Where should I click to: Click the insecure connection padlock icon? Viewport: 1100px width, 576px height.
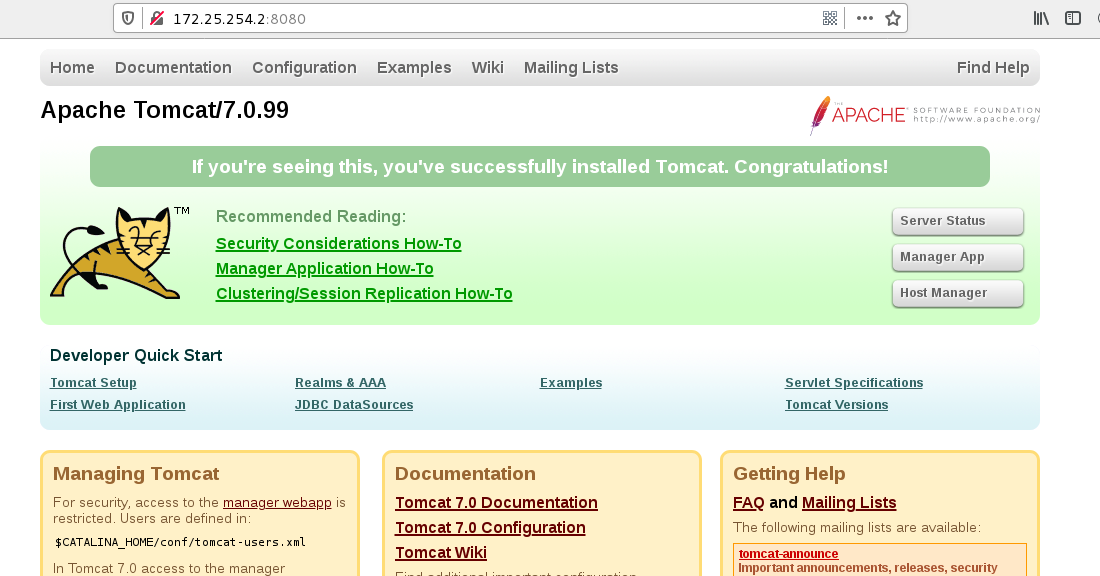(x=157, y=18)
